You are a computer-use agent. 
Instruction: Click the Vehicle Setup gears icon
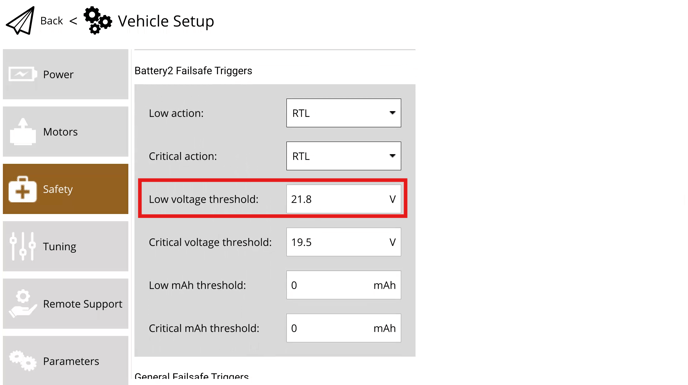pyautogui.click(x=97, y=21)
